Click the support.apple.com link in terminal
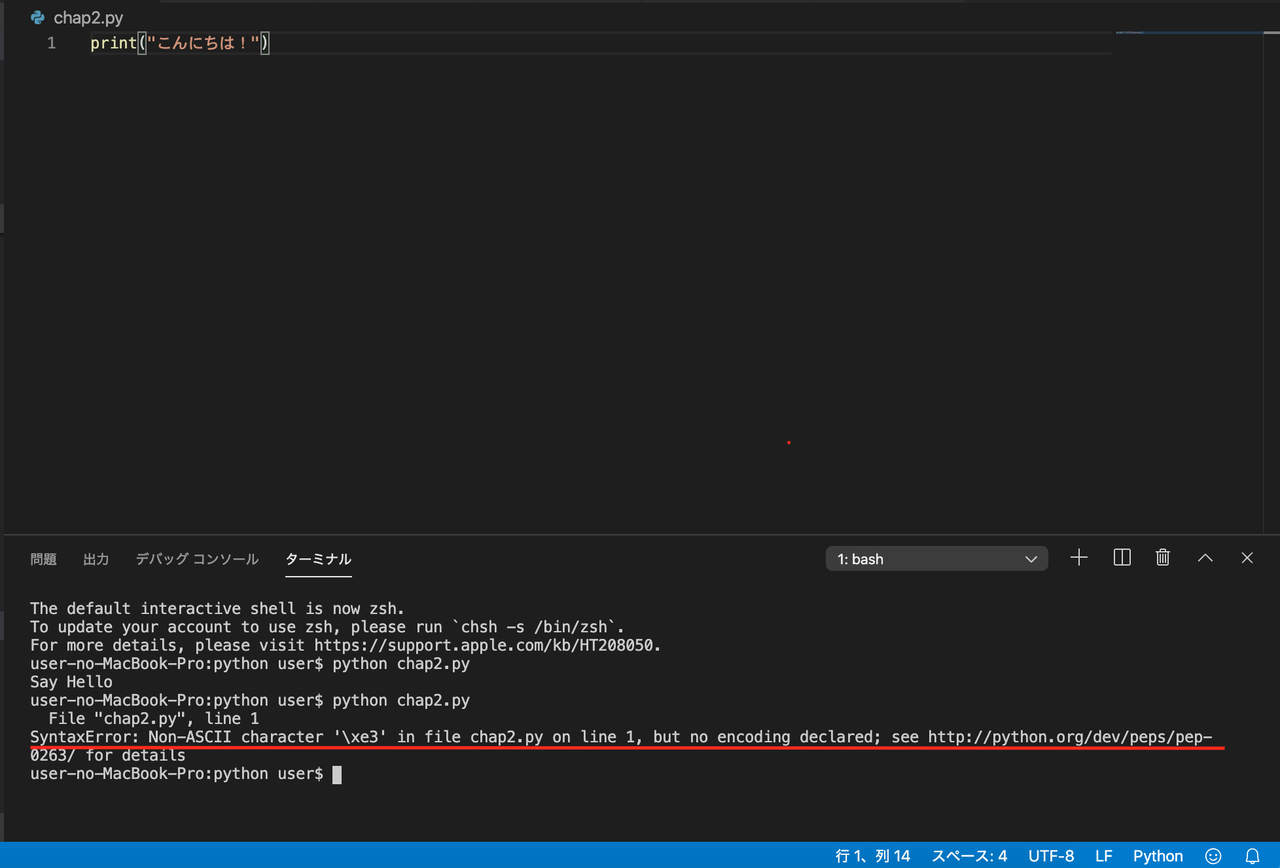This screenshot has height=868, width=1280. click(487, 645)
